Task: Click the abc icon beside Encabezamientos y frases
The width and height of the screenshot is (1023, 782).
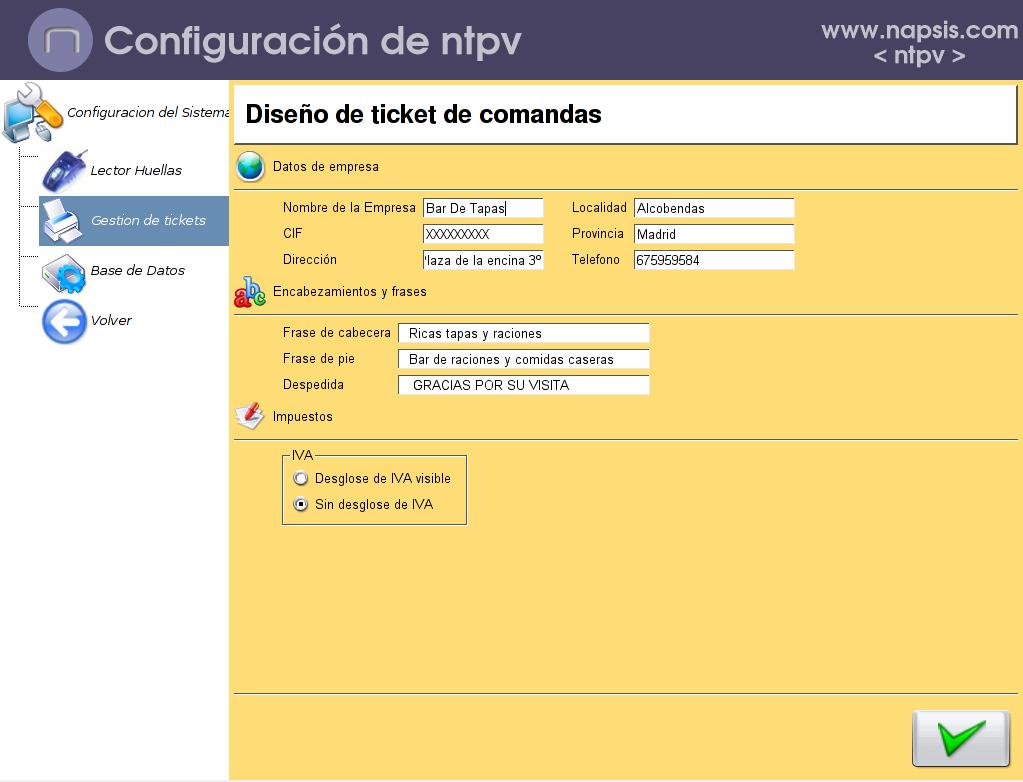Action: [250, 292]
